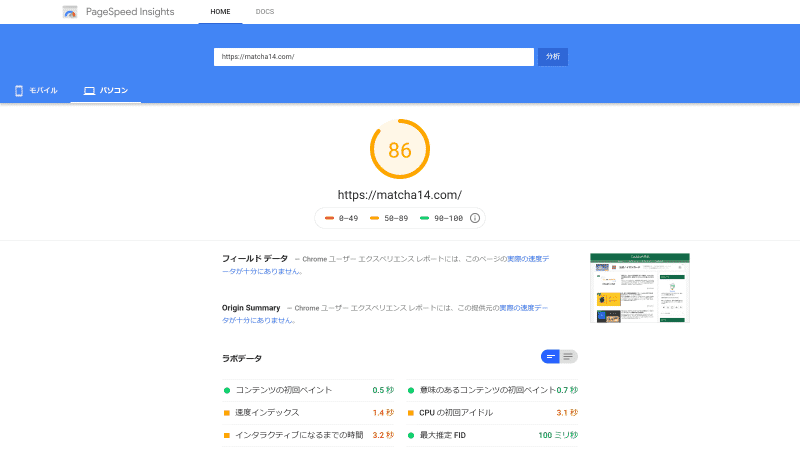Open the HOME tab
Image resolution: width=800 pixels, height=450 pixels.
(220, 12)
